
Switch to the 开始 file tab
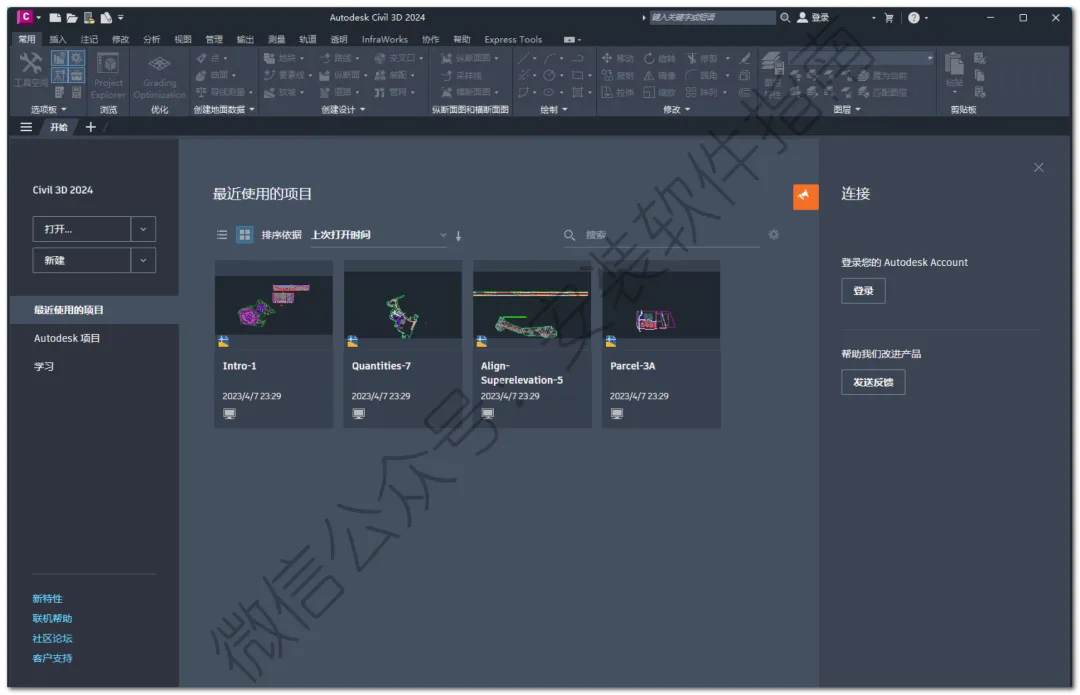click(x=59, y=127)
